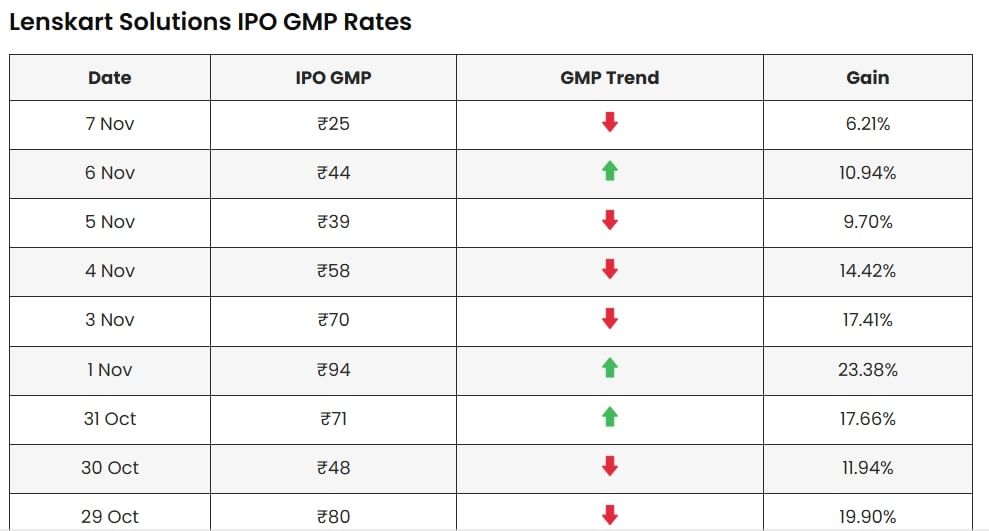Click the red down arrow for 30 Oct
The width and height of the screenshot is (989, 531).
click(610, 467)
